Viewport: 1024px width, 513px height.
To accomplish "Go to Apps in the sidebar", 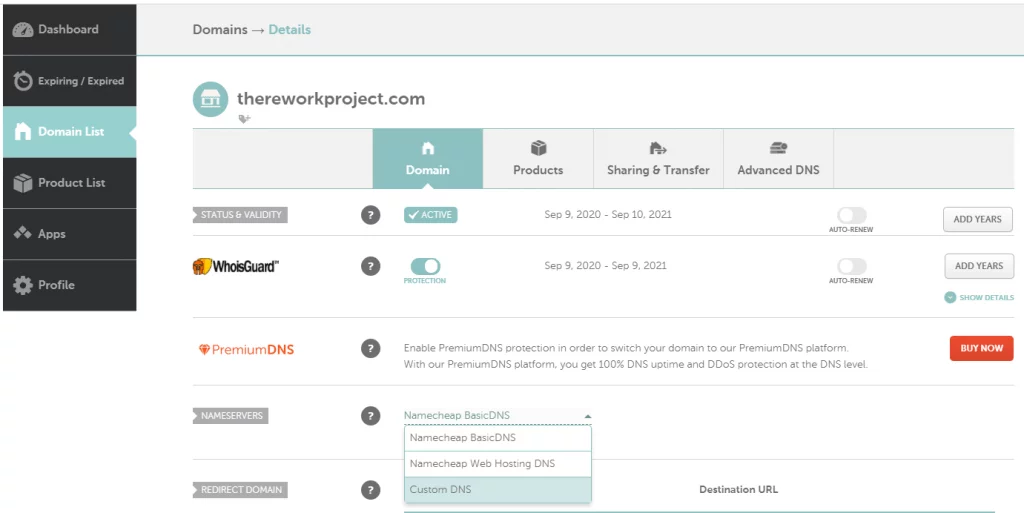I will (69, 234).
